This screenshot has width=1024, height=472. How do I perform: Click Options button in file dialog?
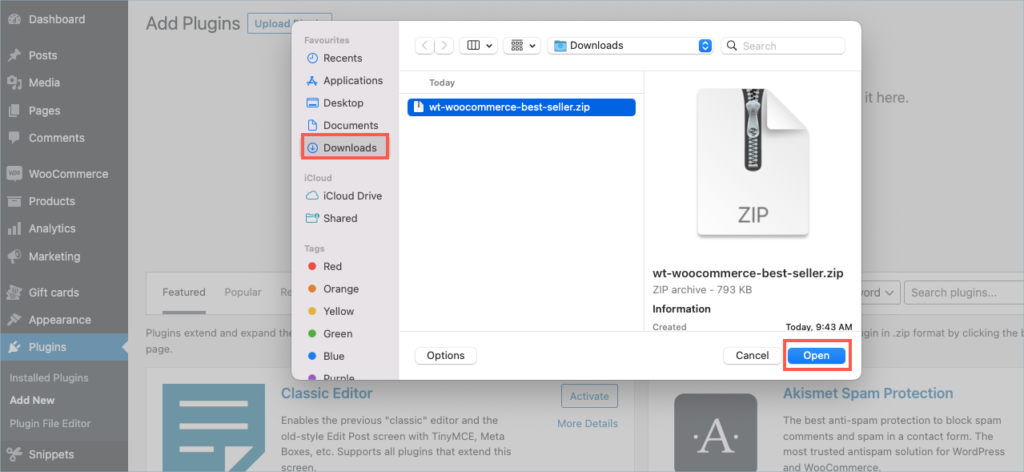coord(445,356)
